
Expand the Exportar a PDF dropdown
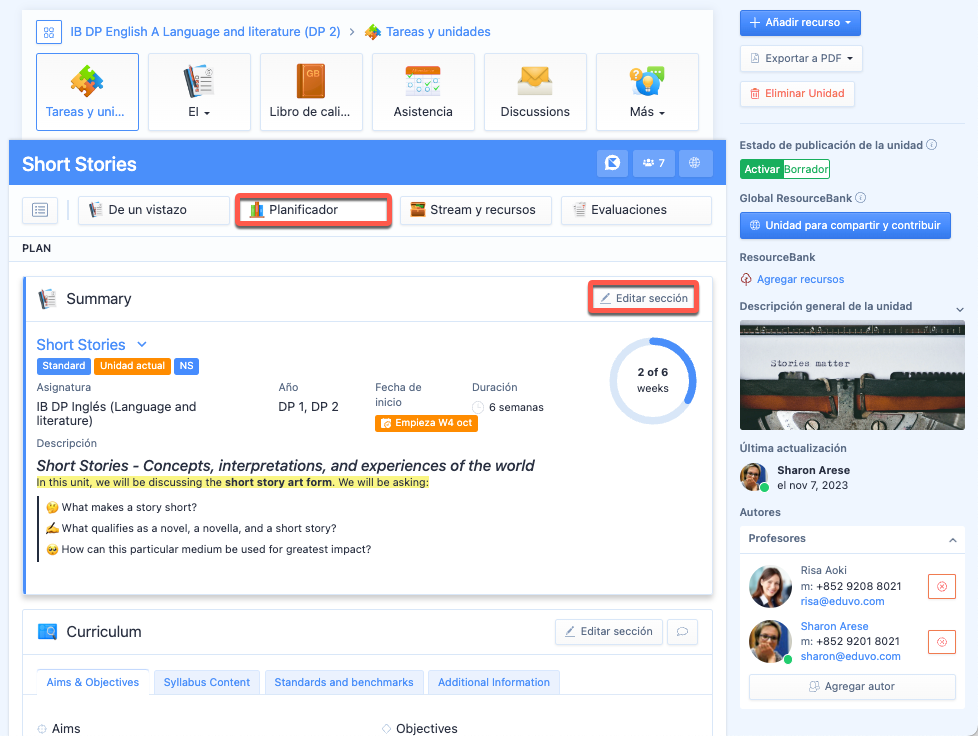point(801,58)
